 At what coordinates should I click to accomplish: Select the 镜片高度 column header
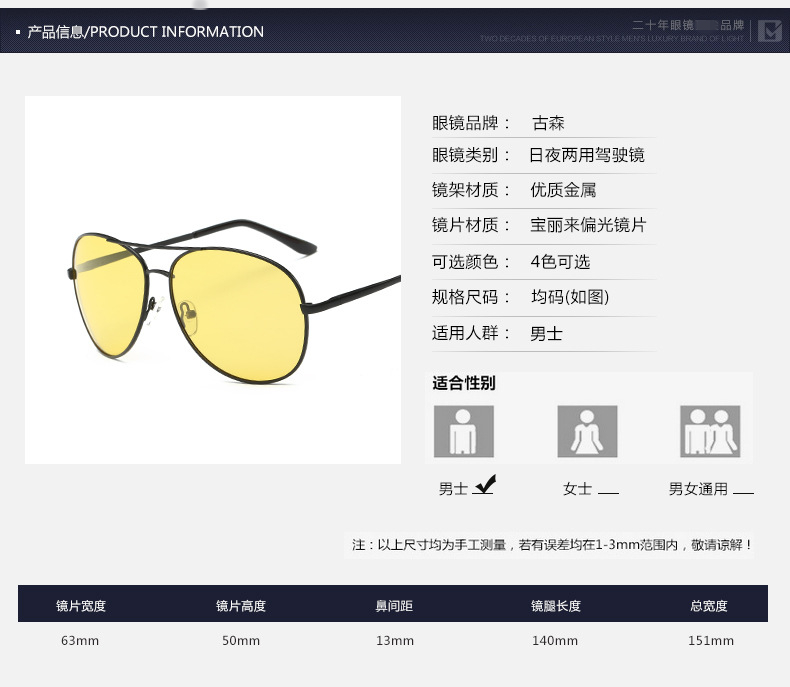[x=241, y=605]
